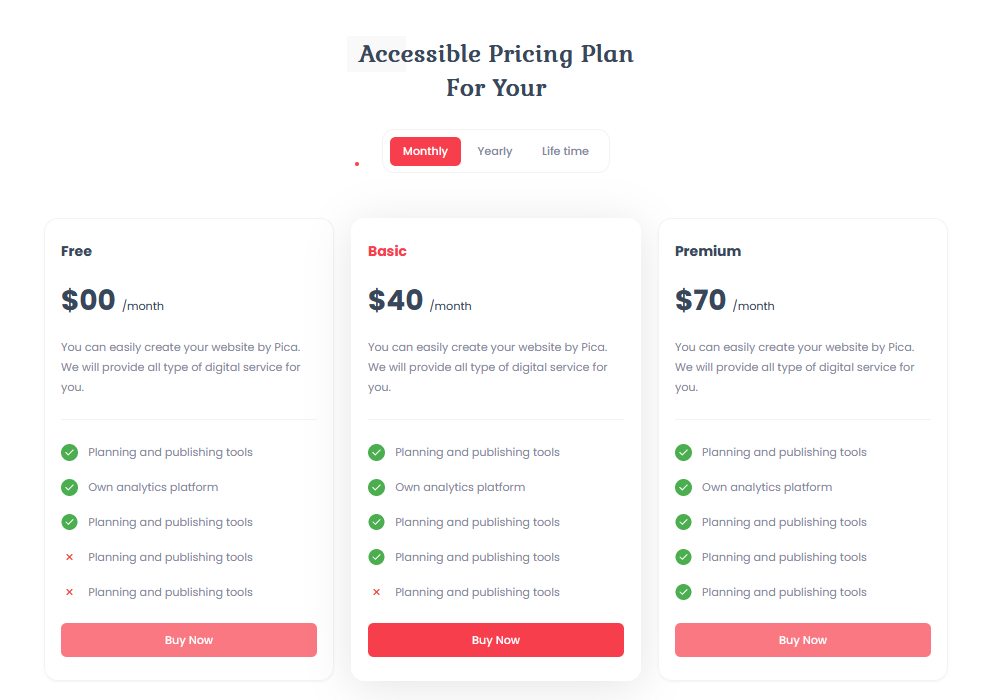The width and height of the screenshot is (1001, 700).
Task: Click the first green check icon in the Basic plan
Action: coord(376,452)
